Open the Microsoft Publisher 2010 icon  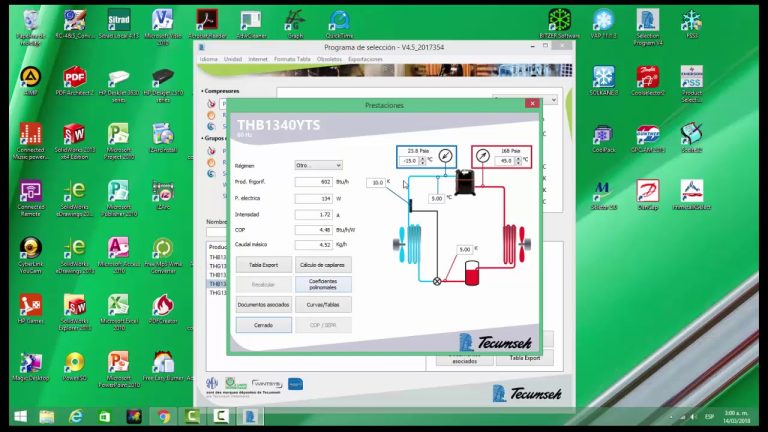pos(119,198)
